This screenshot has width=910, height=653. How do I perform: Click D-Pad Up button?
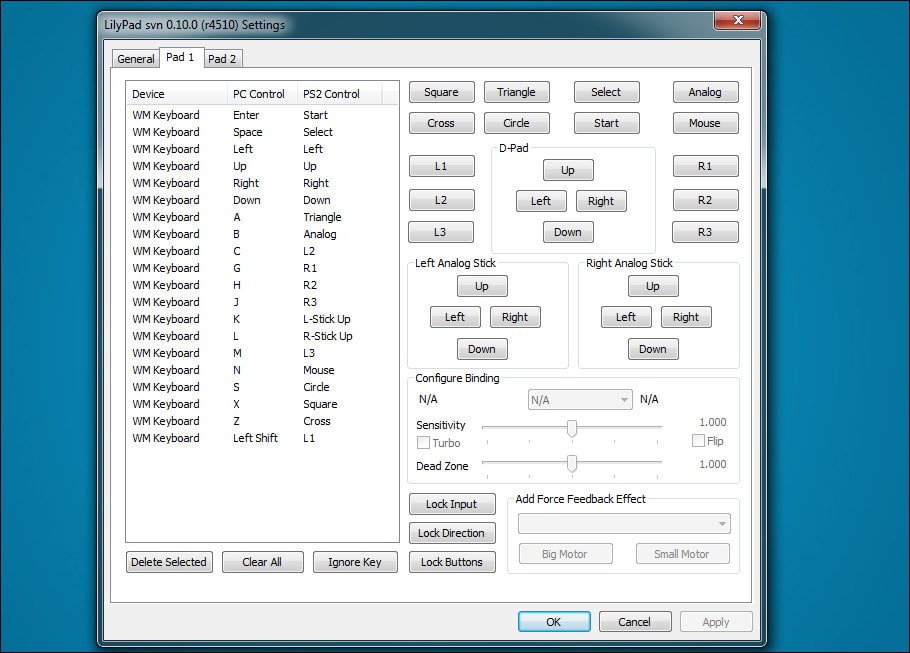tap(568, 170)
